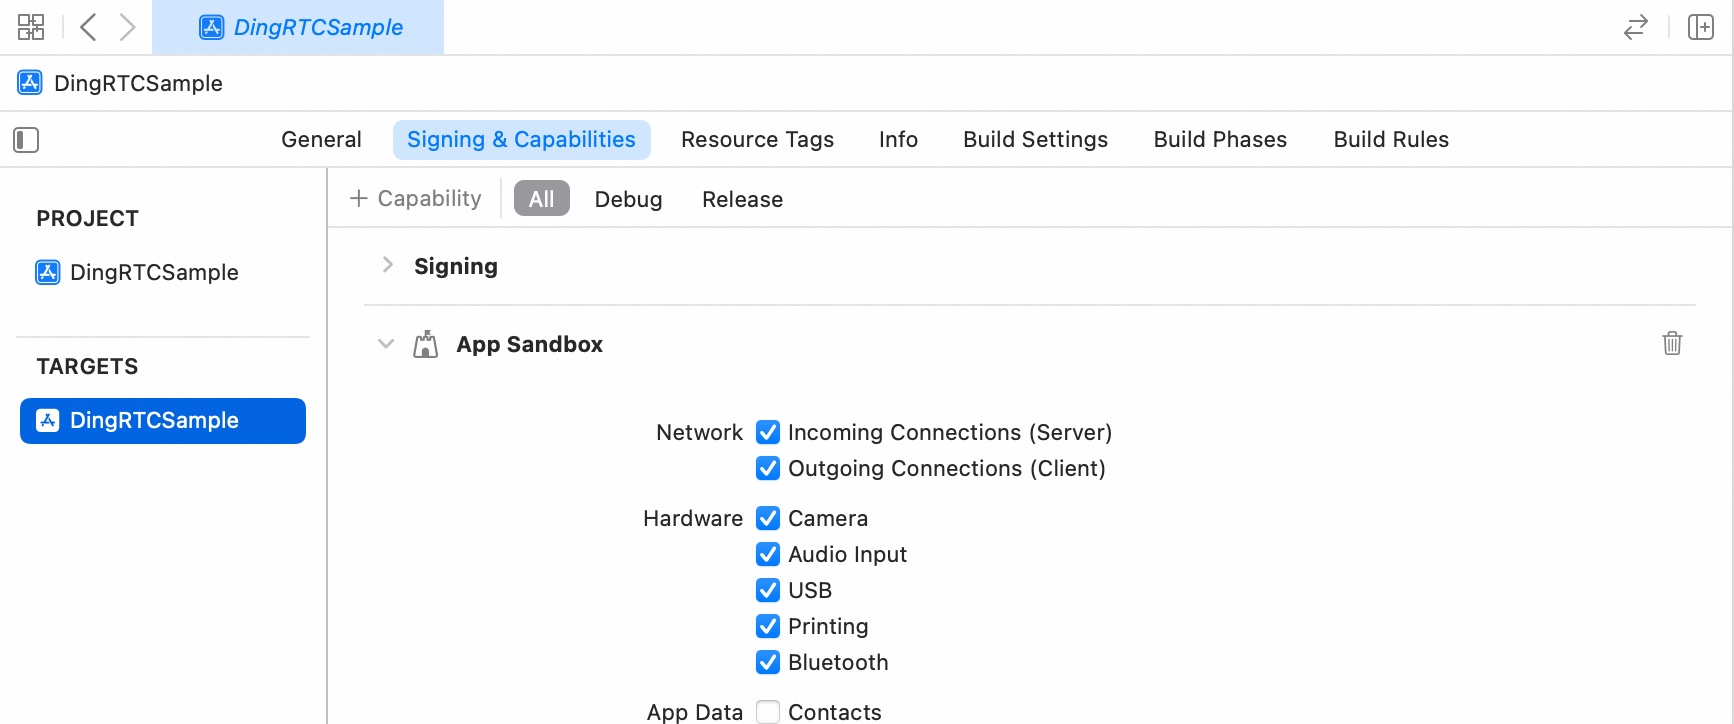Go forward with the right arrow
Screen dimensions: 1734x724
(127, 27)
